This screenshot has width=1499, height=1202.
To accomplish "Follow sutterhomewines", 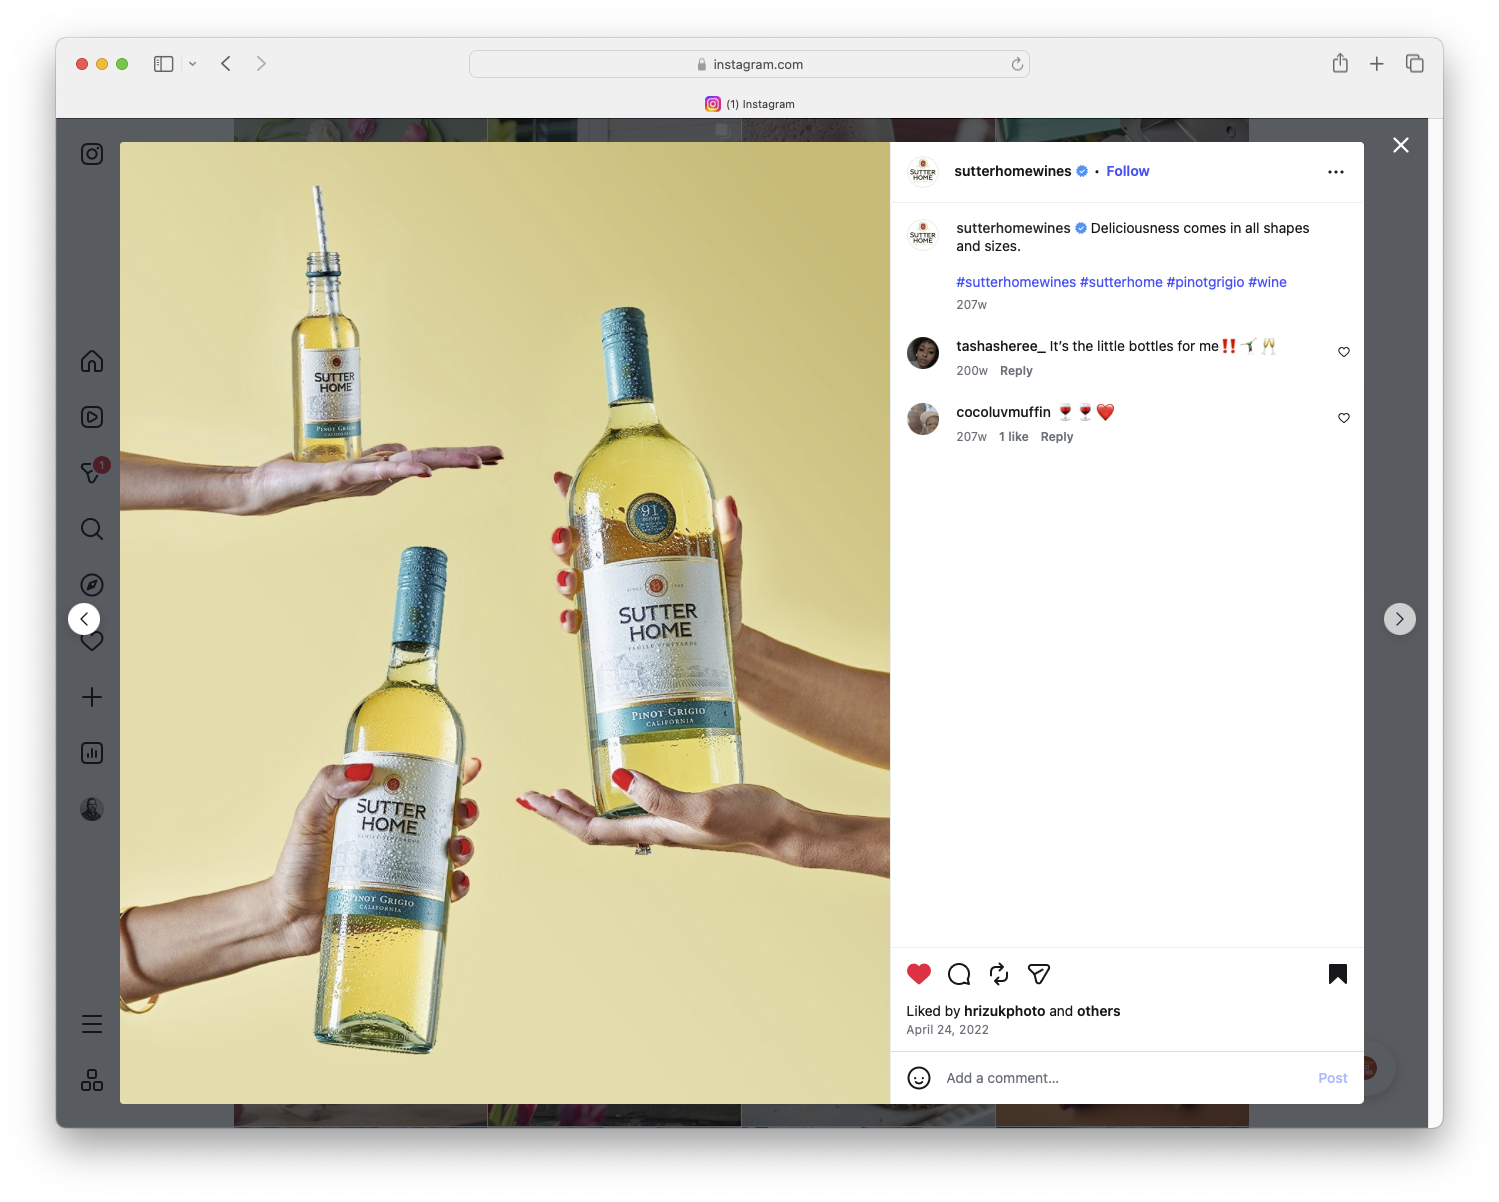I will [x=1127, y=171].
